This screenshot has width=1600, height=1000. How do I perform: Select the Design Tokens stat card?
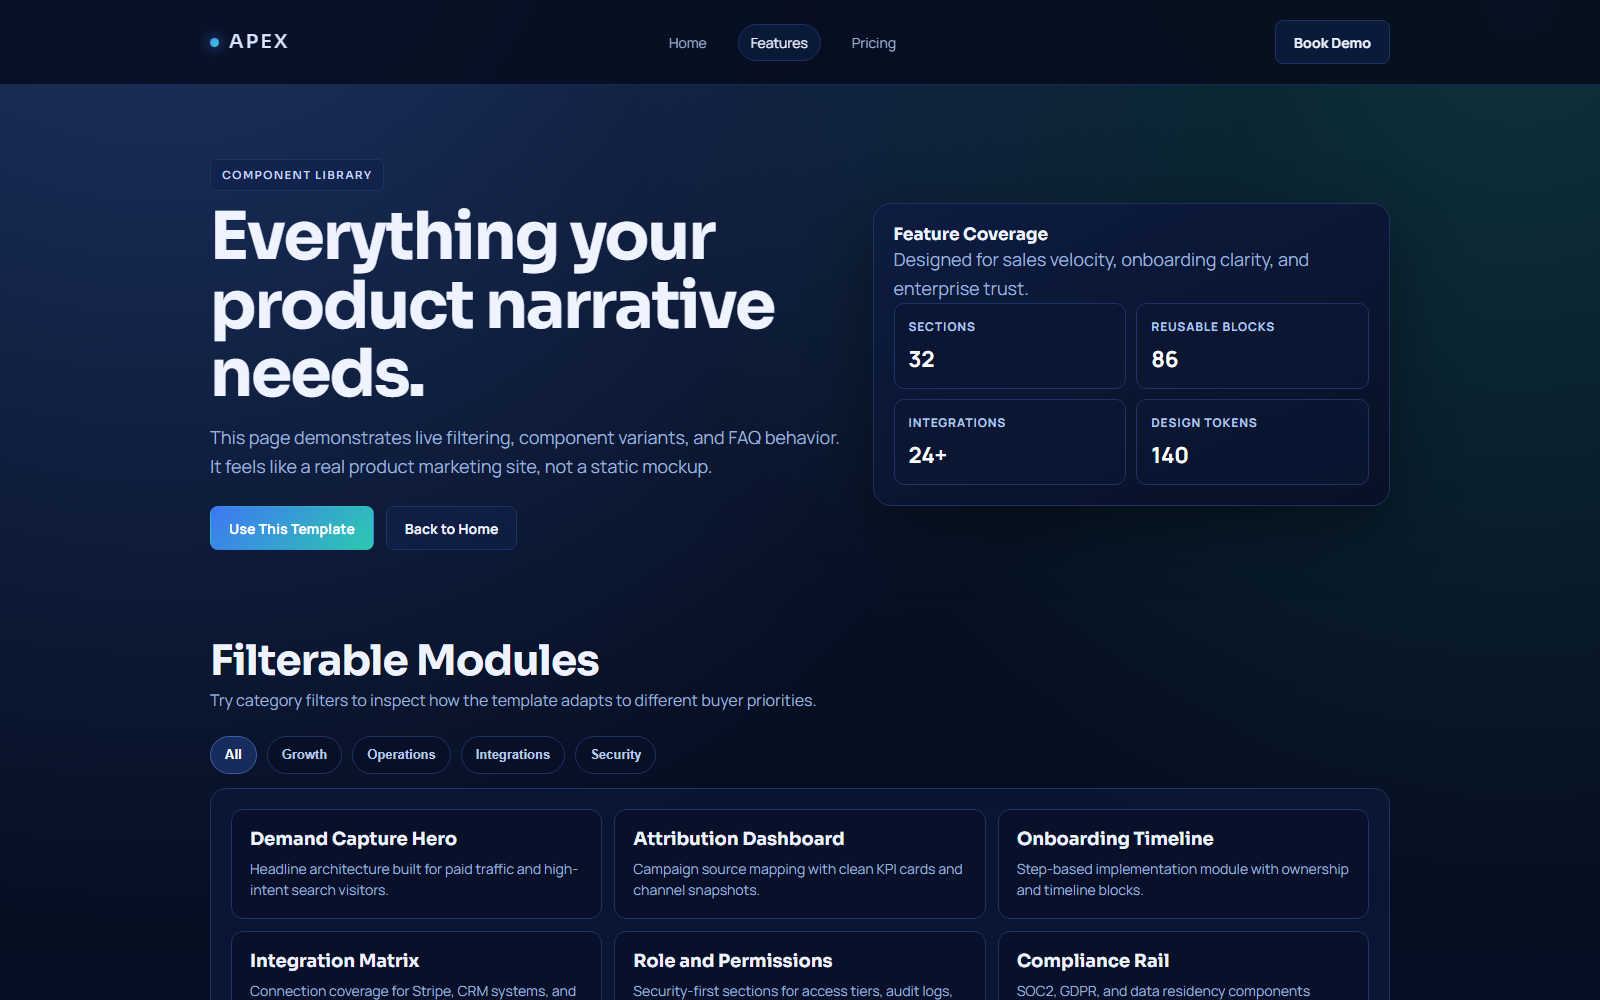point(1252,441)
